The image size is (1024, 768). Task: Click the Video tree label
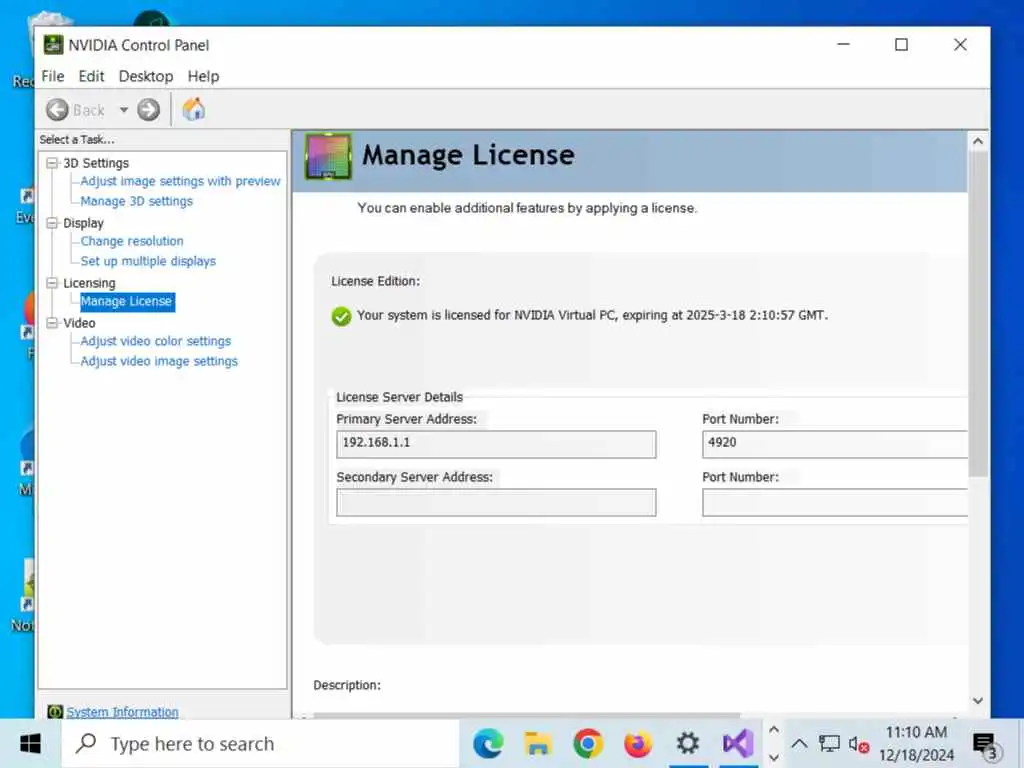pos(79,323)
